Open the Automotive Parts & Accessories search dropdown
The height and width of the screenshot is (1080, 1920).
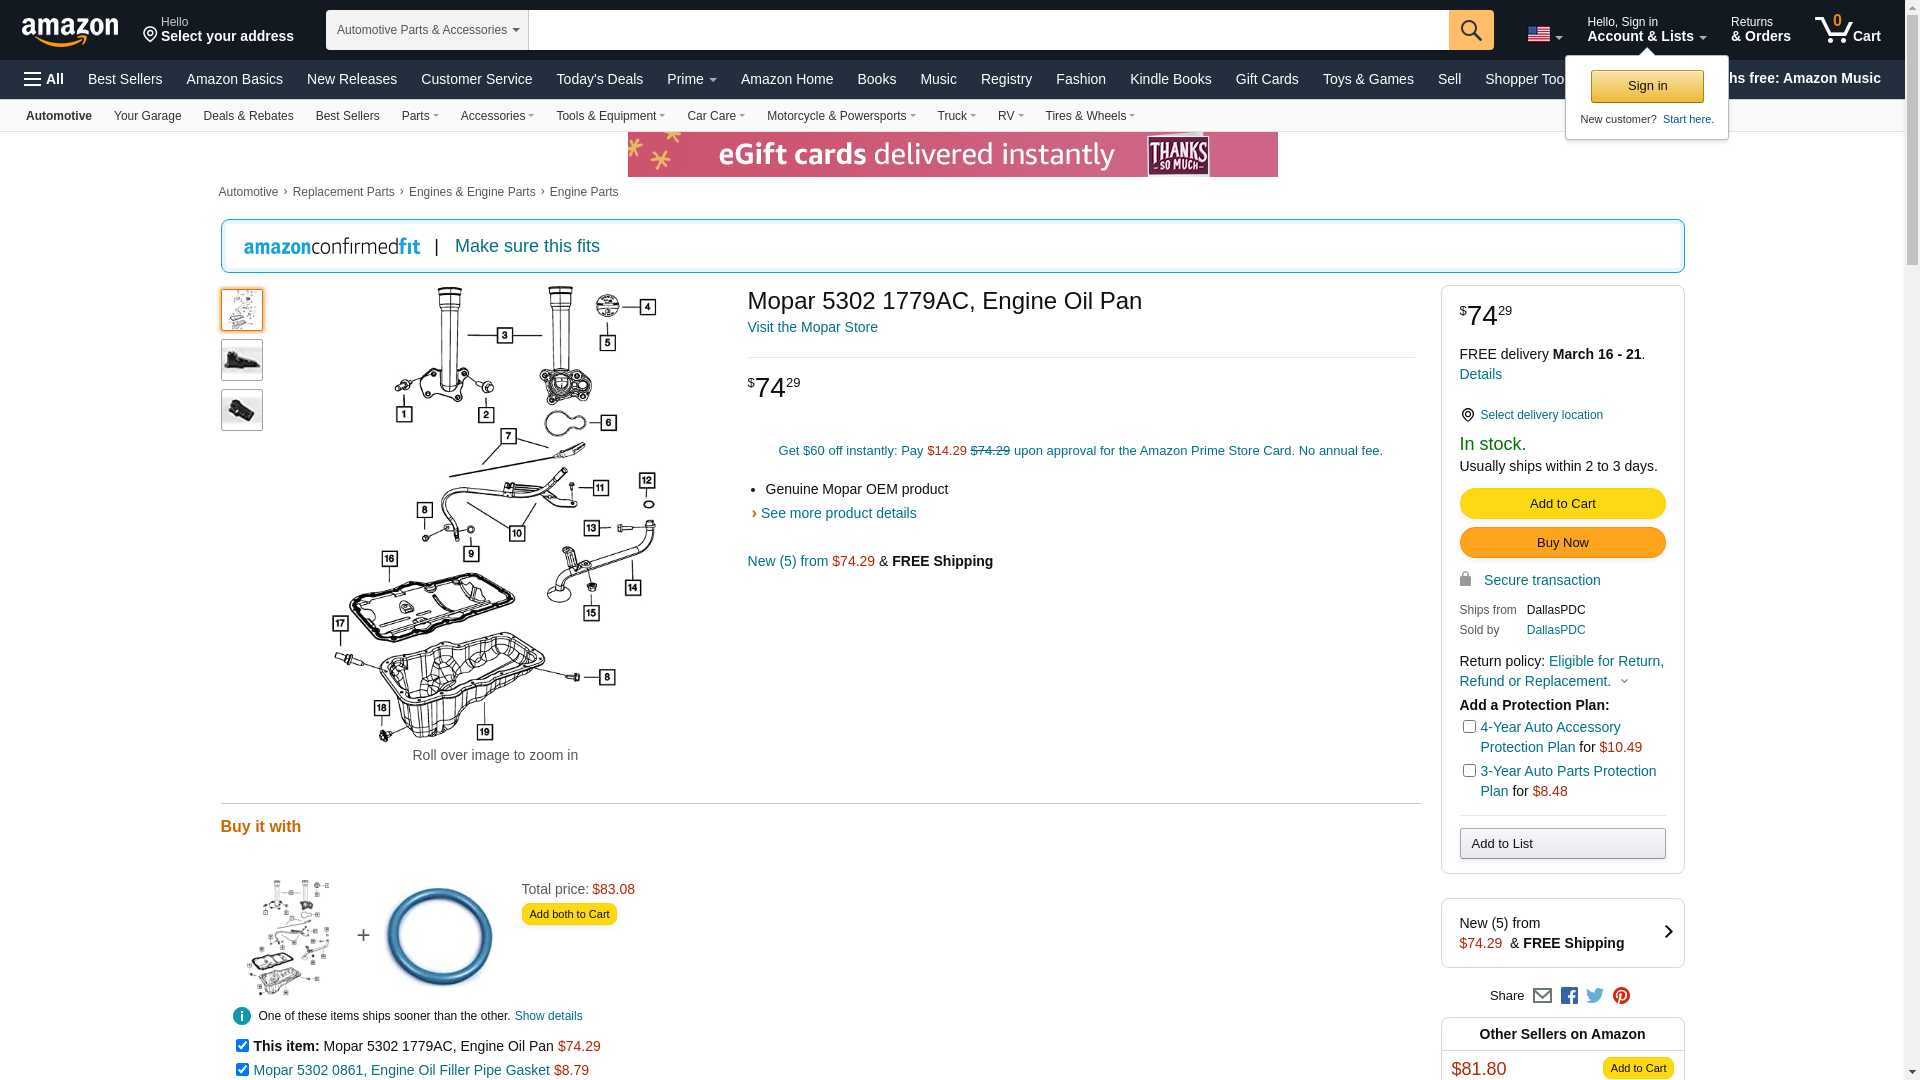[x=427, y=30]
